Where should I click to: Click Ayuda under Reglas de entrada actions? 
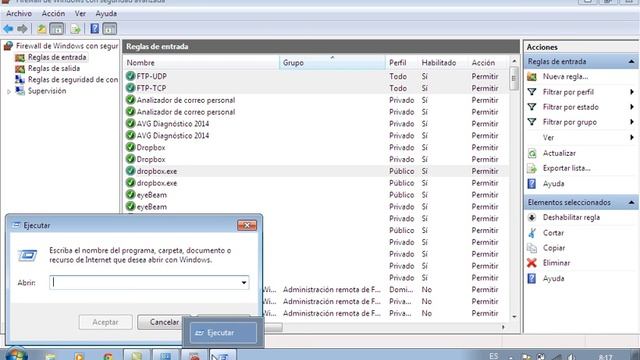coord(553,184)
